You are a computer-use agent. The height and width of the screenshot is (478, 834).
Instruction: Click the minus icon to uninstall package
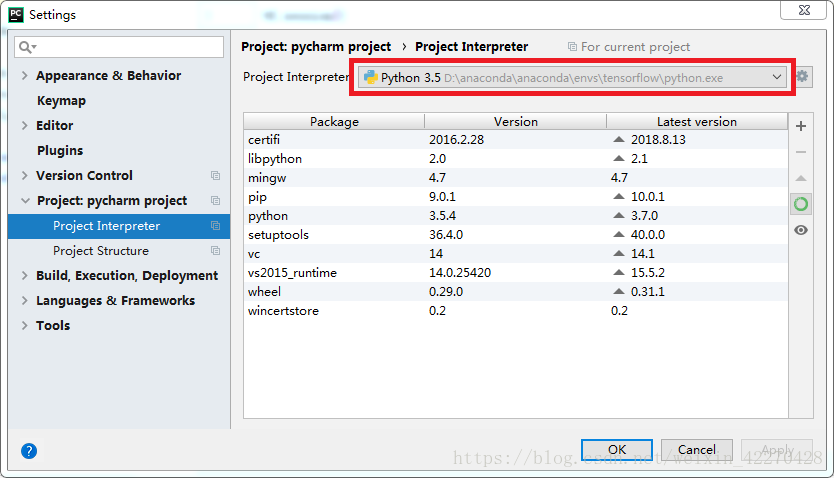pyautogui.click(x=801, y=152)
